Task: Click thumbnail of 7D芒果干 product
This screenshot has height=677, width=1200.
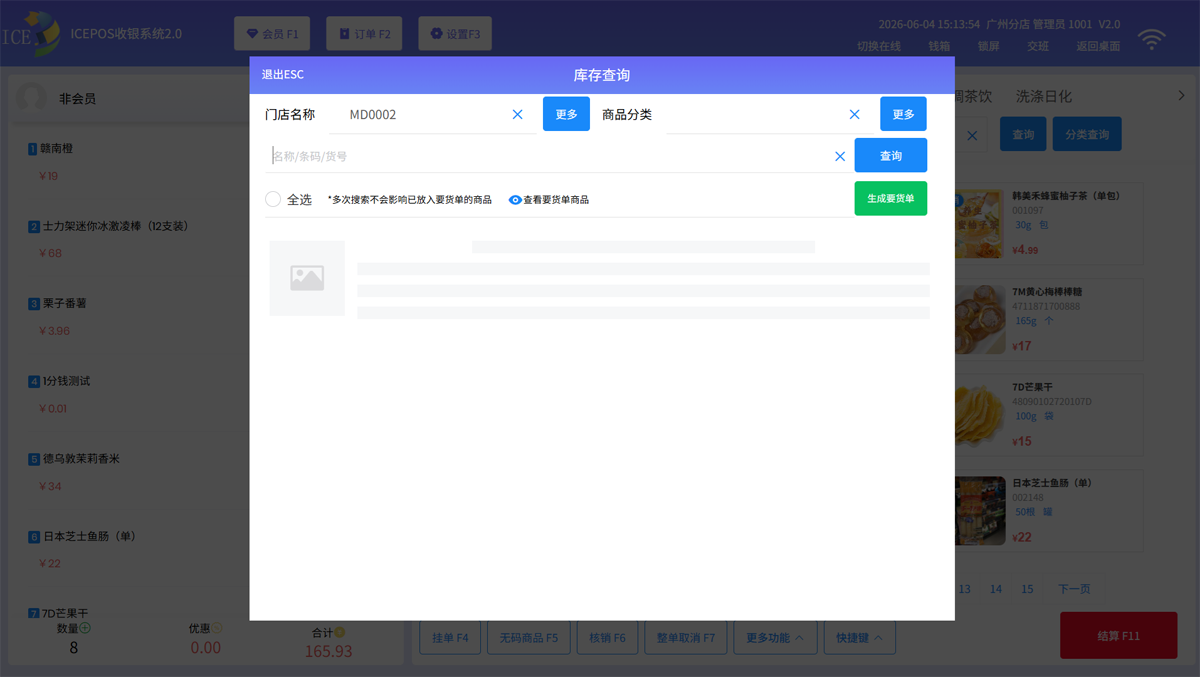Action: (x=979, y=415)
